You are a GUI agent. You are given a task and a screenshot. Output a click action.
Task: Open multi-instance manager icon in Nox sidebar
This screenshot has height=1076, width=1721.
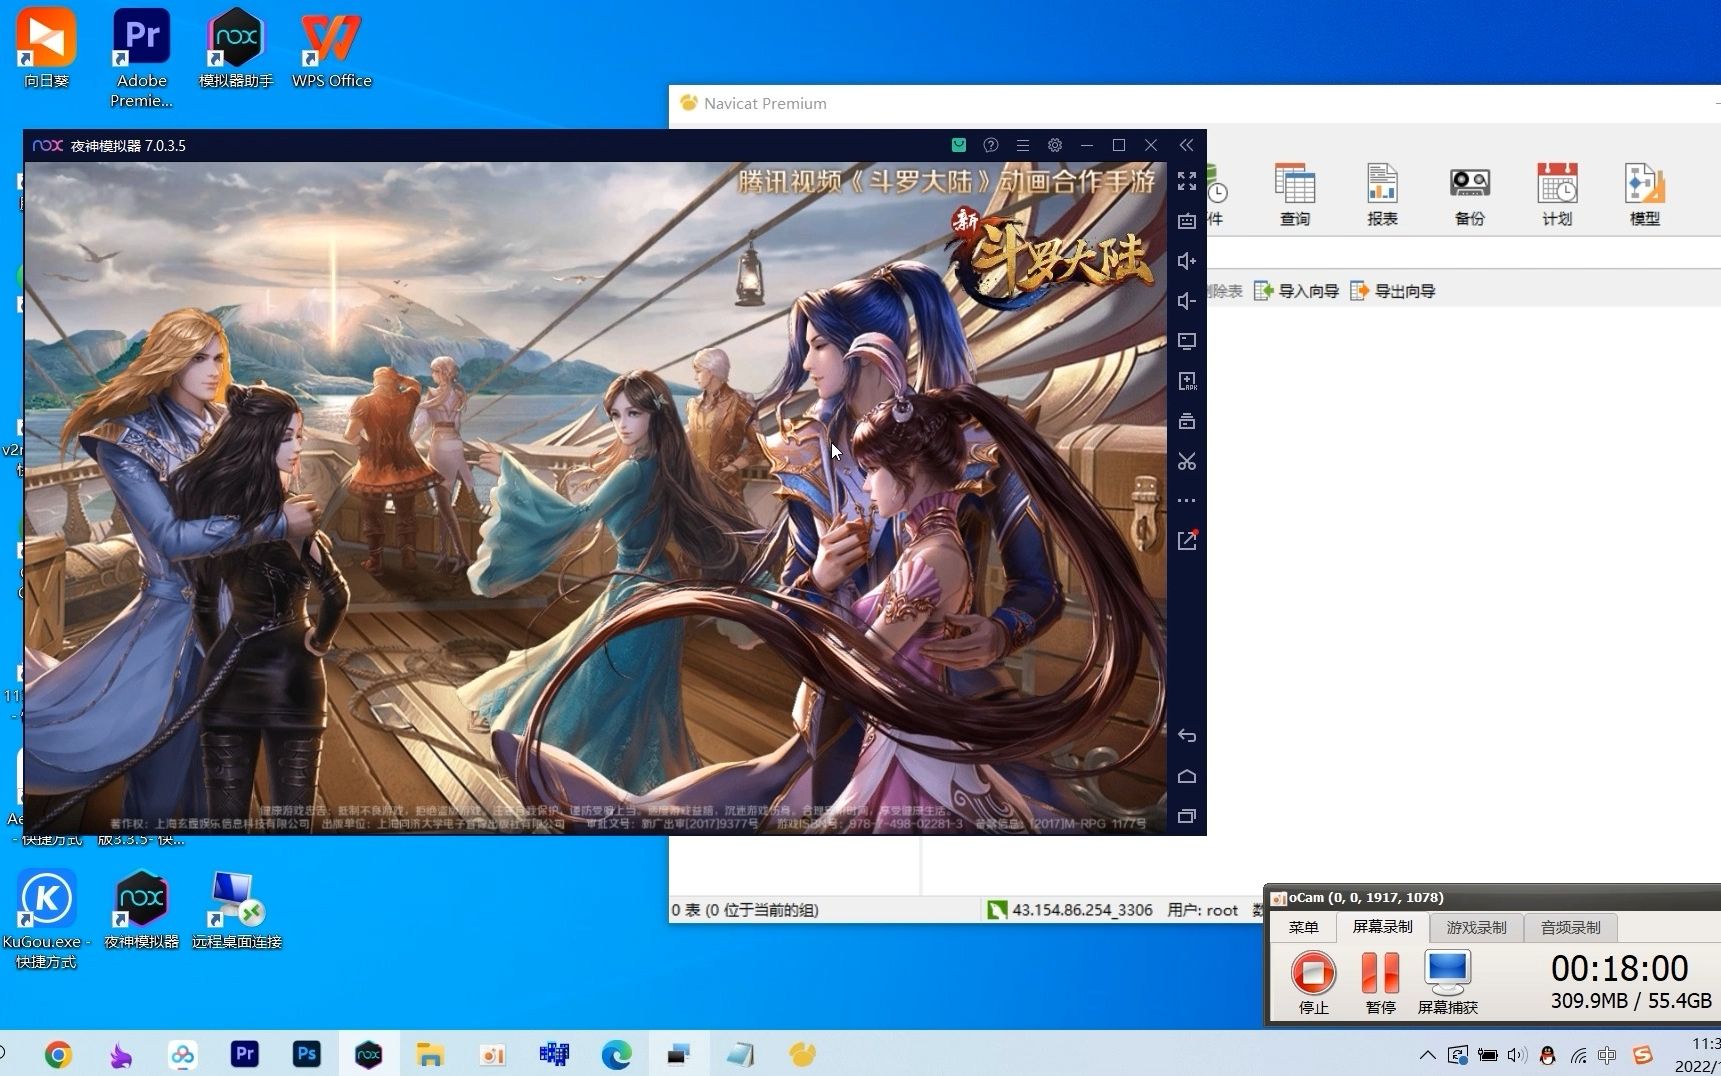1187,421
